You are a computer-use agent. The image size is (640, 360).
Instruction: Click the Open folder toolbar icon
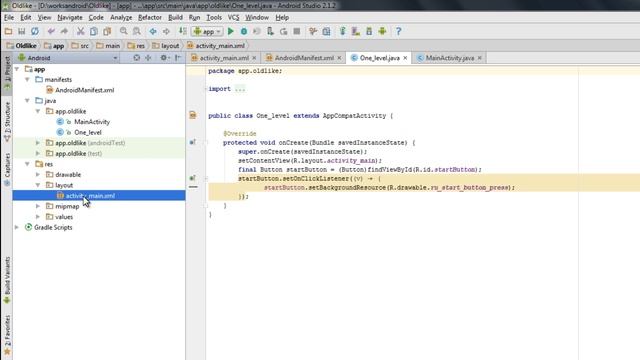pyautogui.click(x=8, y=31)
